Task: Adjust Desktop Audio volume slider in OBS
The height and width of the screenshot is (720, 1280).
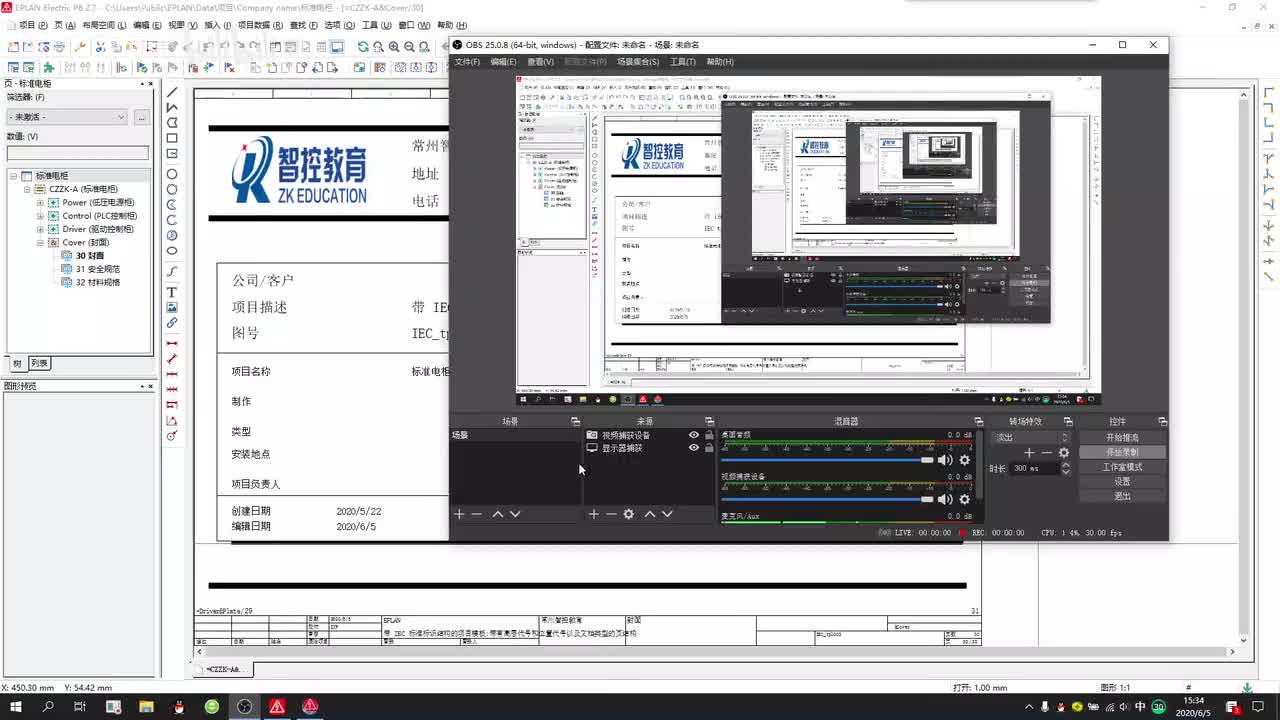Action: 827,460
